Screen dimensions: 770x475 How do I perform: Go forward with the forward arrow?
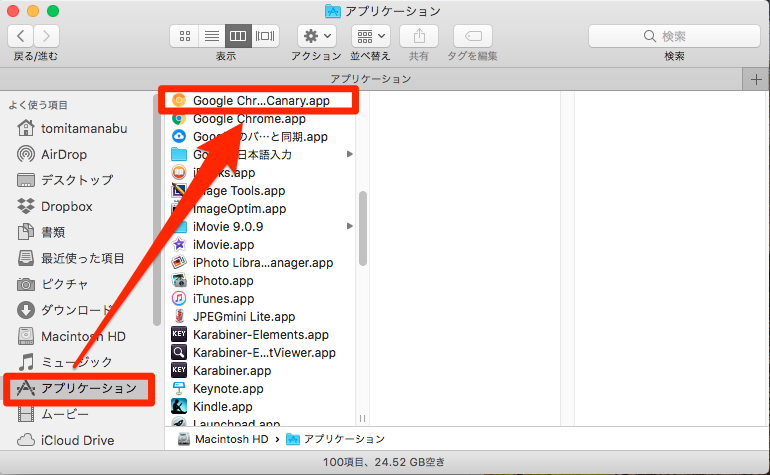[x=47, y=36]
